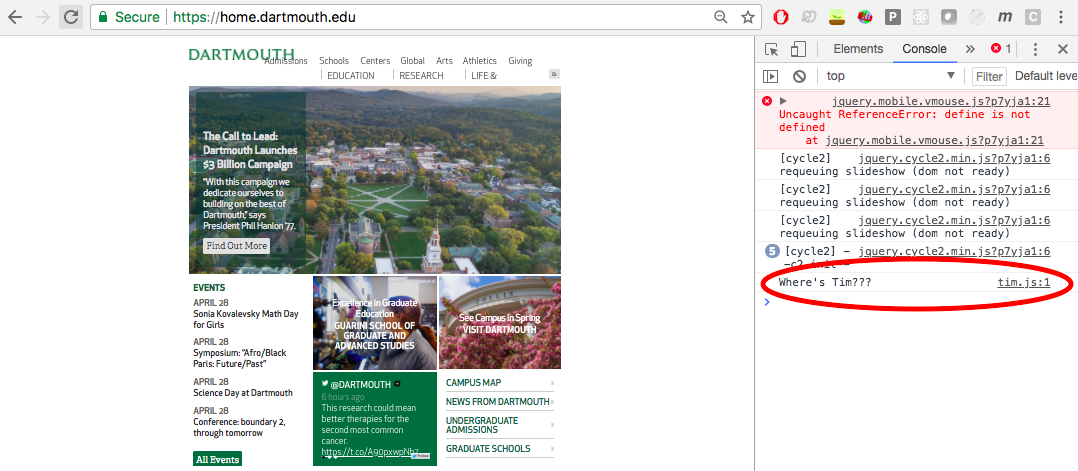
Task: Open the Global nav link
Action: [412, 61]
